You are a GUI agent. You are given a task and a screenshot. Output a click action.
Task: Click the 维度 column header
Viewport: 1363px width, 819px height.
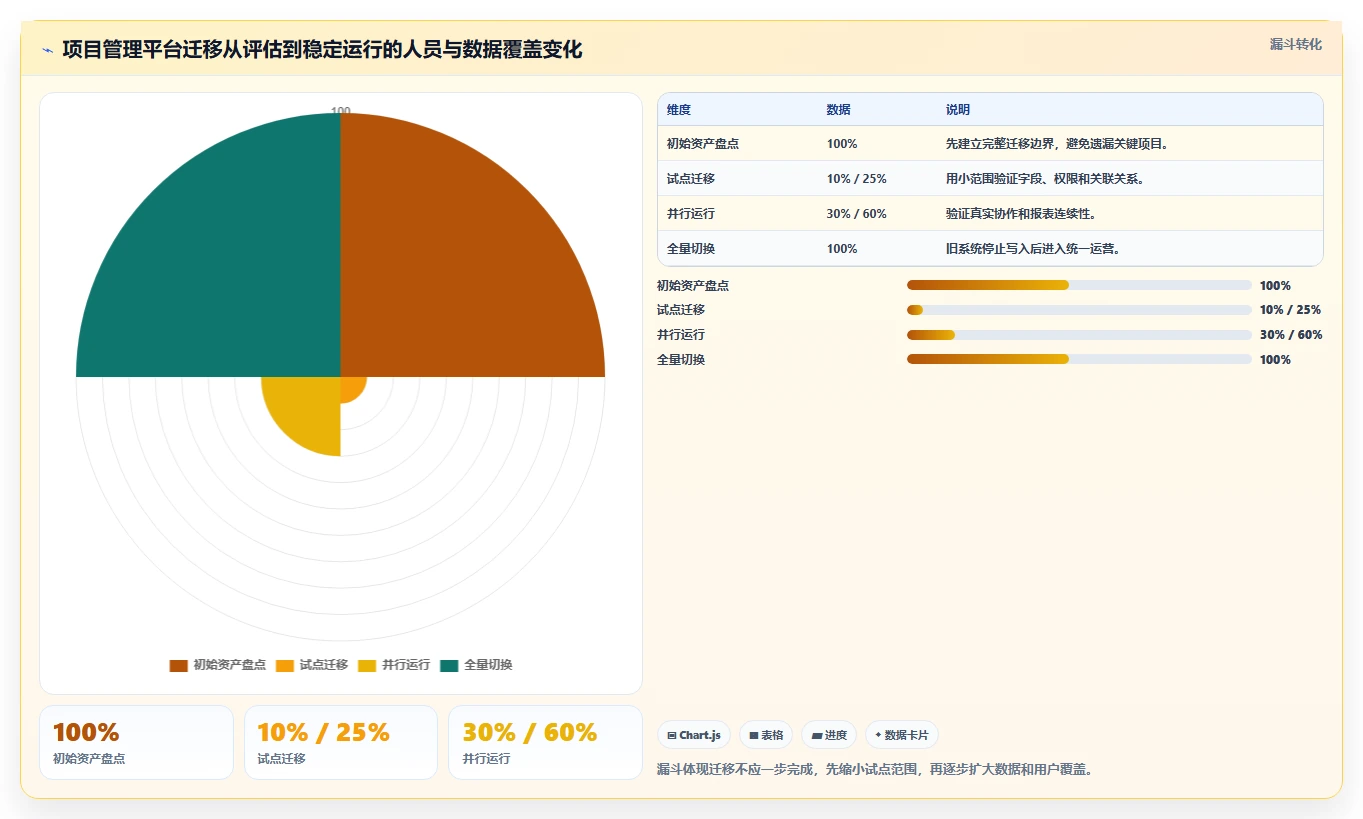[679, 110]
